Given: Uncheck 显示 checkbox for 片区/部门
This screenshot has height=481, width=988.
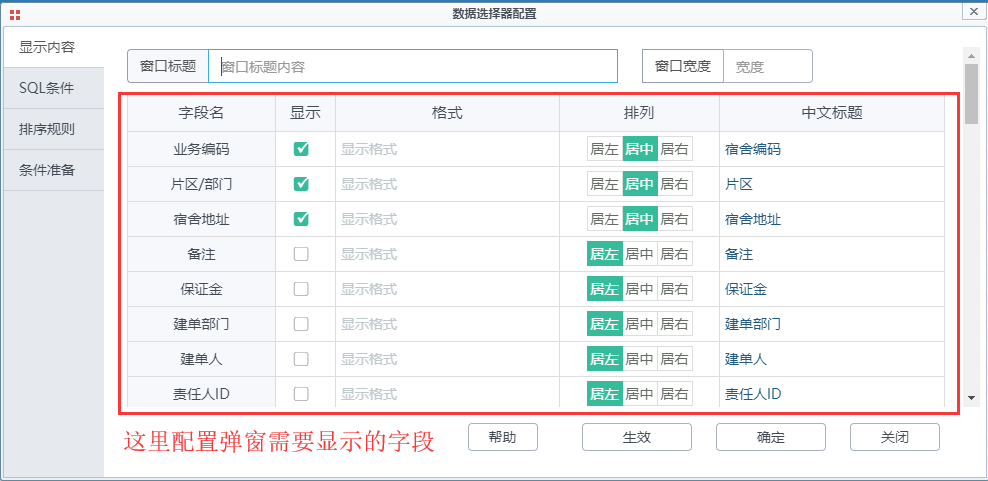Looking at the screenshot, I should (x=301, y=184).
